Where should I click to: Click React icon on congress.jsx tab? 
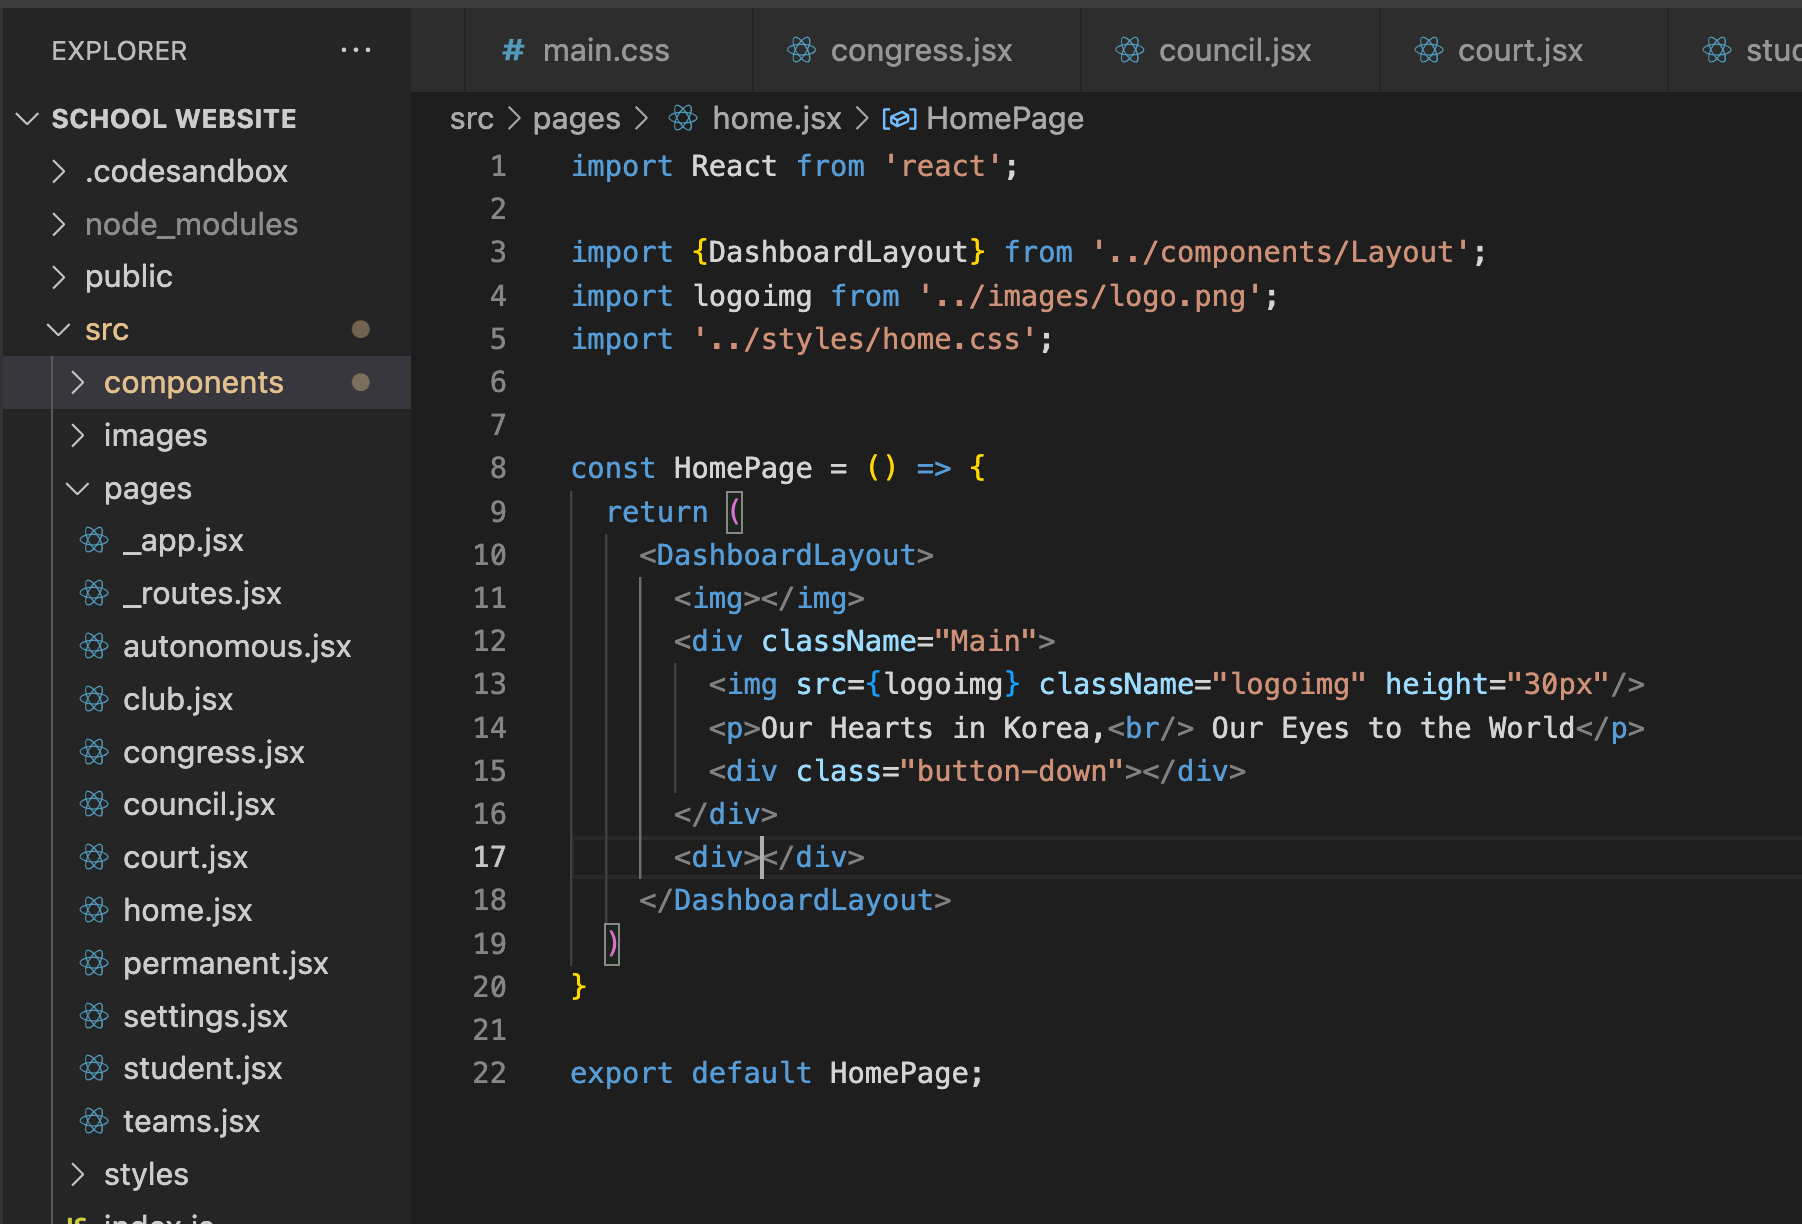point(801,50)
